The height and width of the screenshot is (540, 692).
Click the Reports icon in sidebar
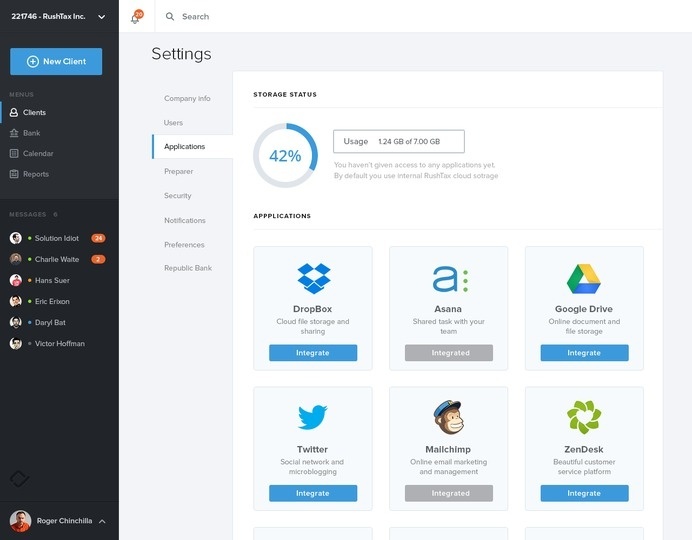point(14,174)
